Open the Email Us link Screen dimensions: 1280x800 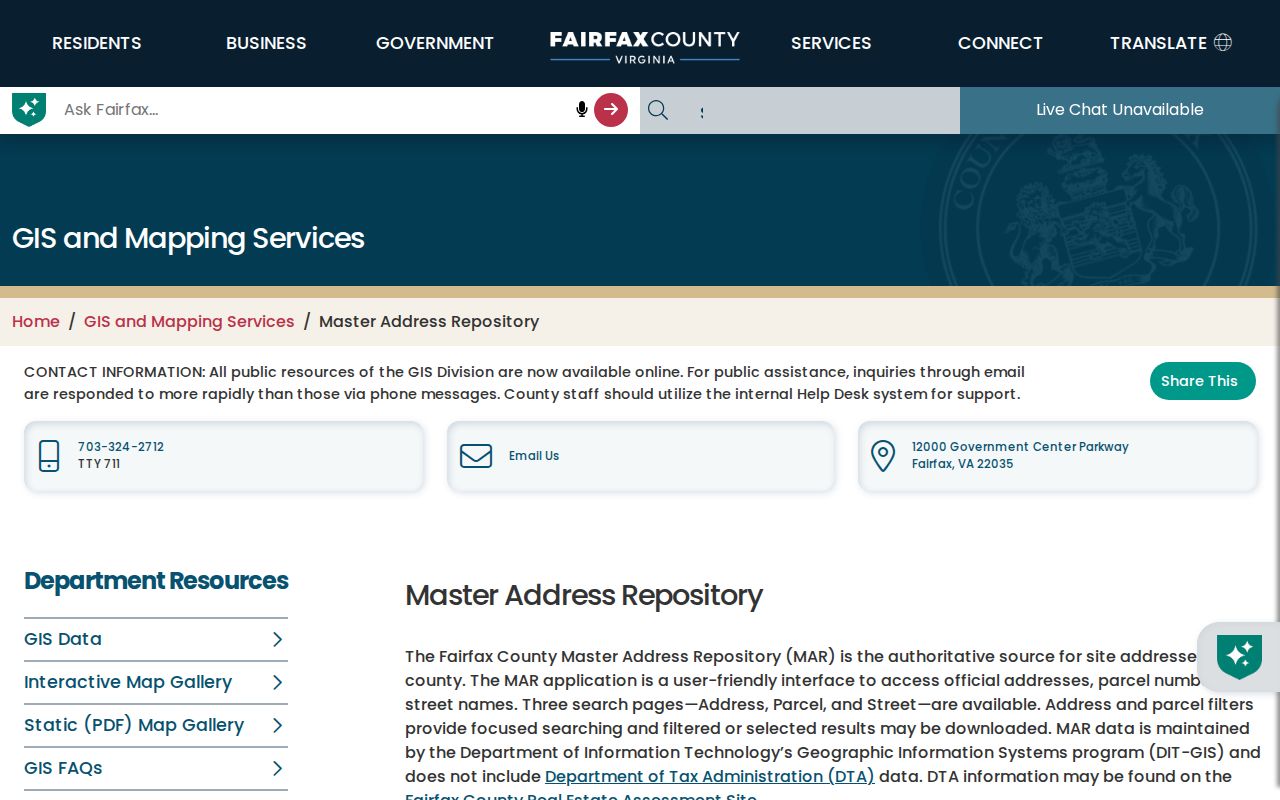click(x=534, y=456)
